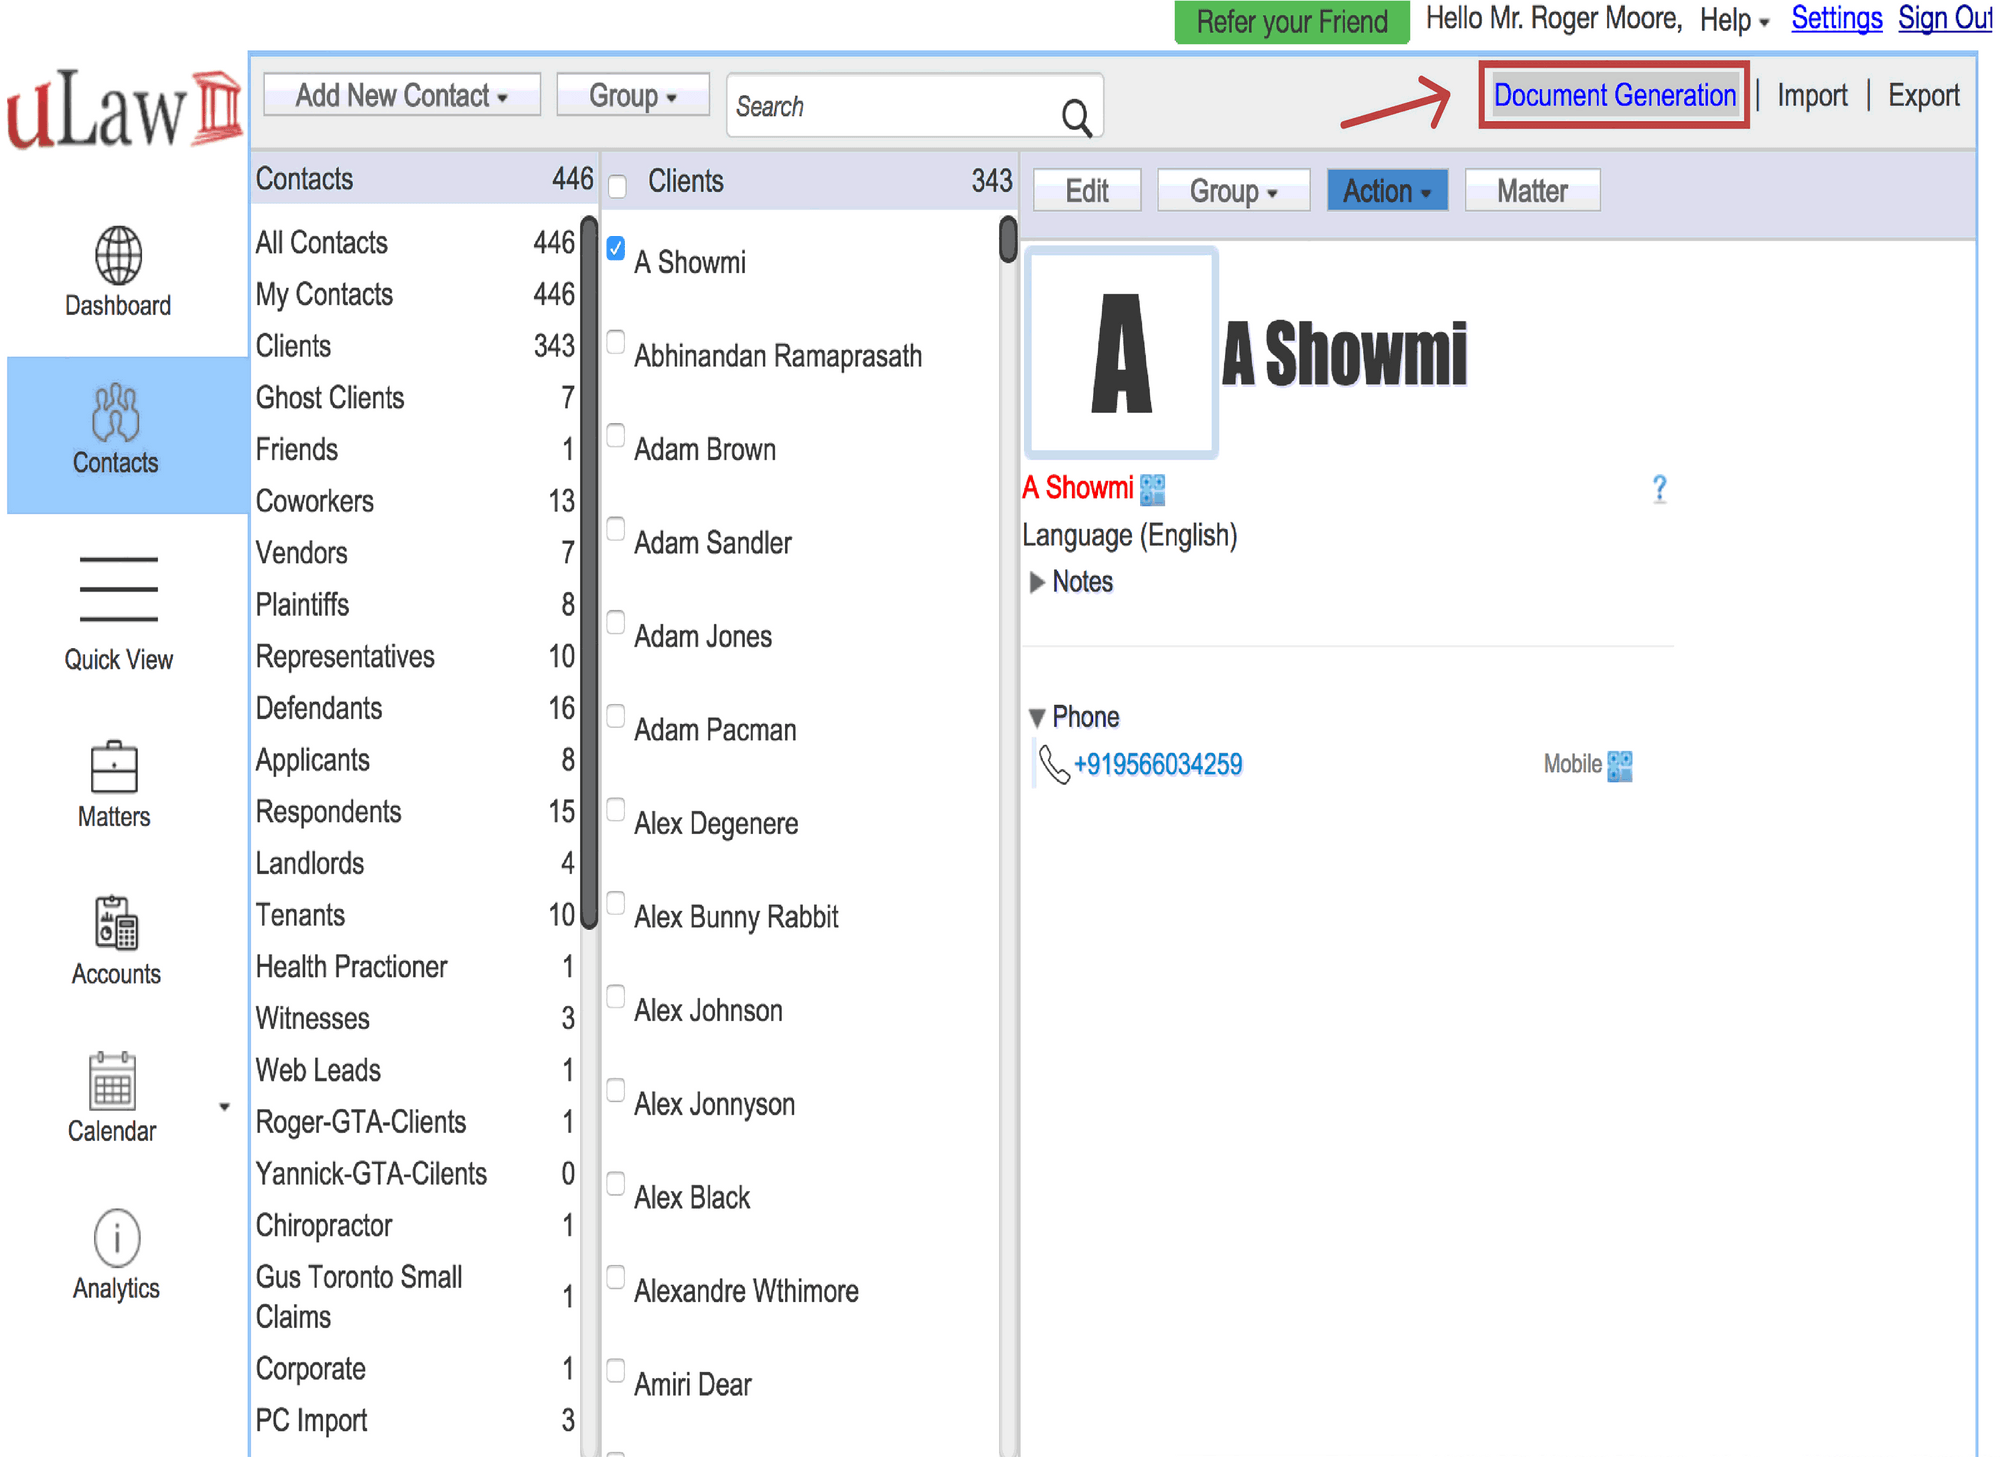Tick the select-all Clients header checkbox
This screenshot has height=1457, width=2000.
click(618, 186)
